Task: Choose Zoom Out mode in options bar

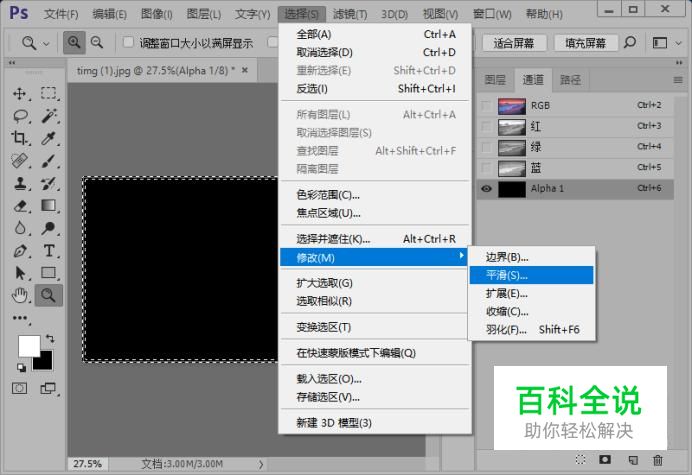Action: [97, 43]
